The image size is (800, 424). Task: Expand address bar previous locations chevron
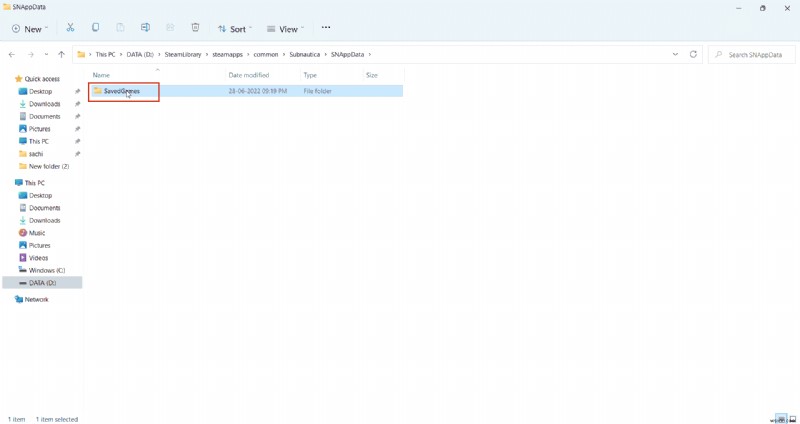[676, 54]
